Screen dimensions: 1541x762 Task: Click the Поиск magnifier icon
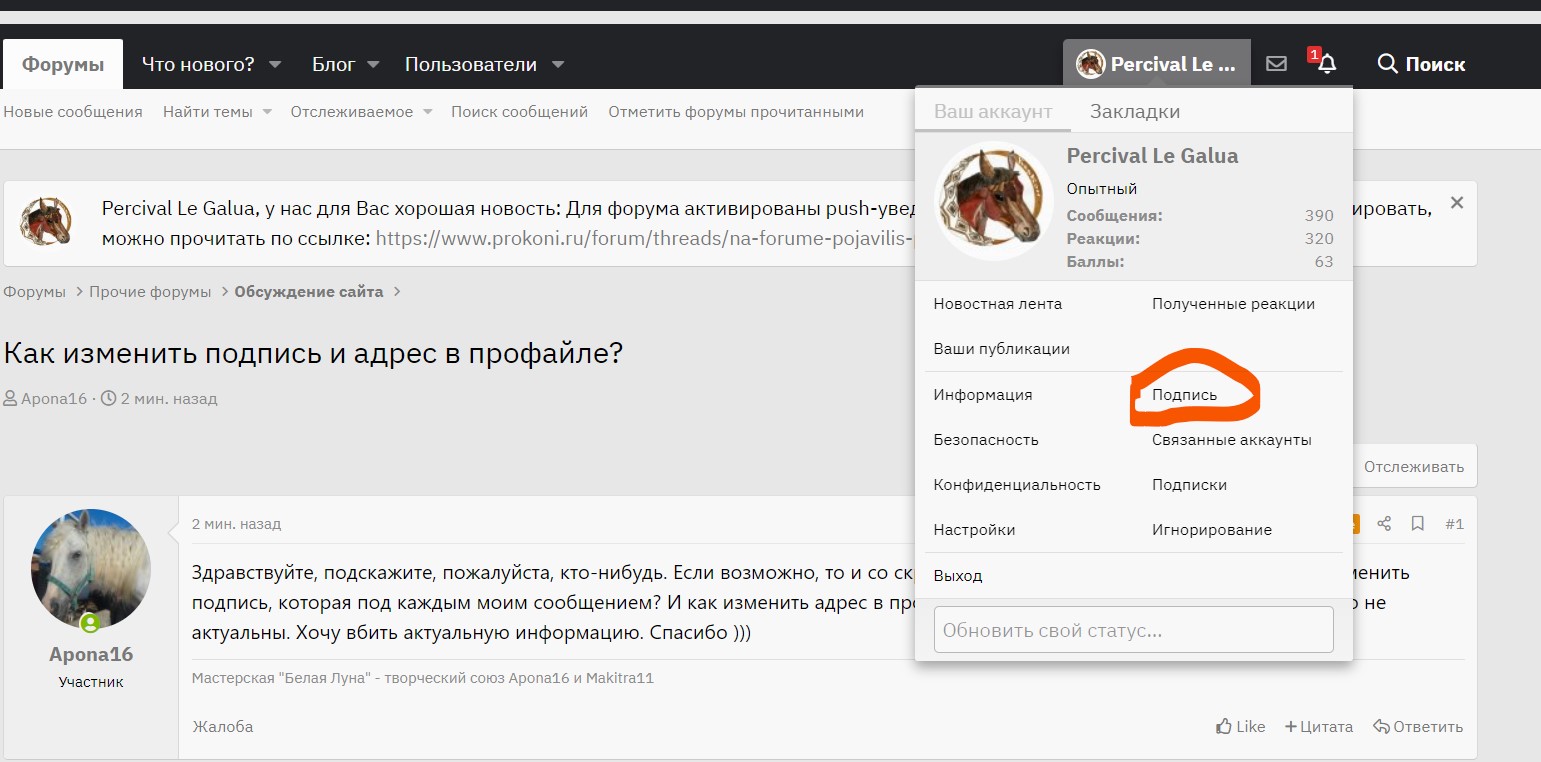click(x=1388, y=63)
